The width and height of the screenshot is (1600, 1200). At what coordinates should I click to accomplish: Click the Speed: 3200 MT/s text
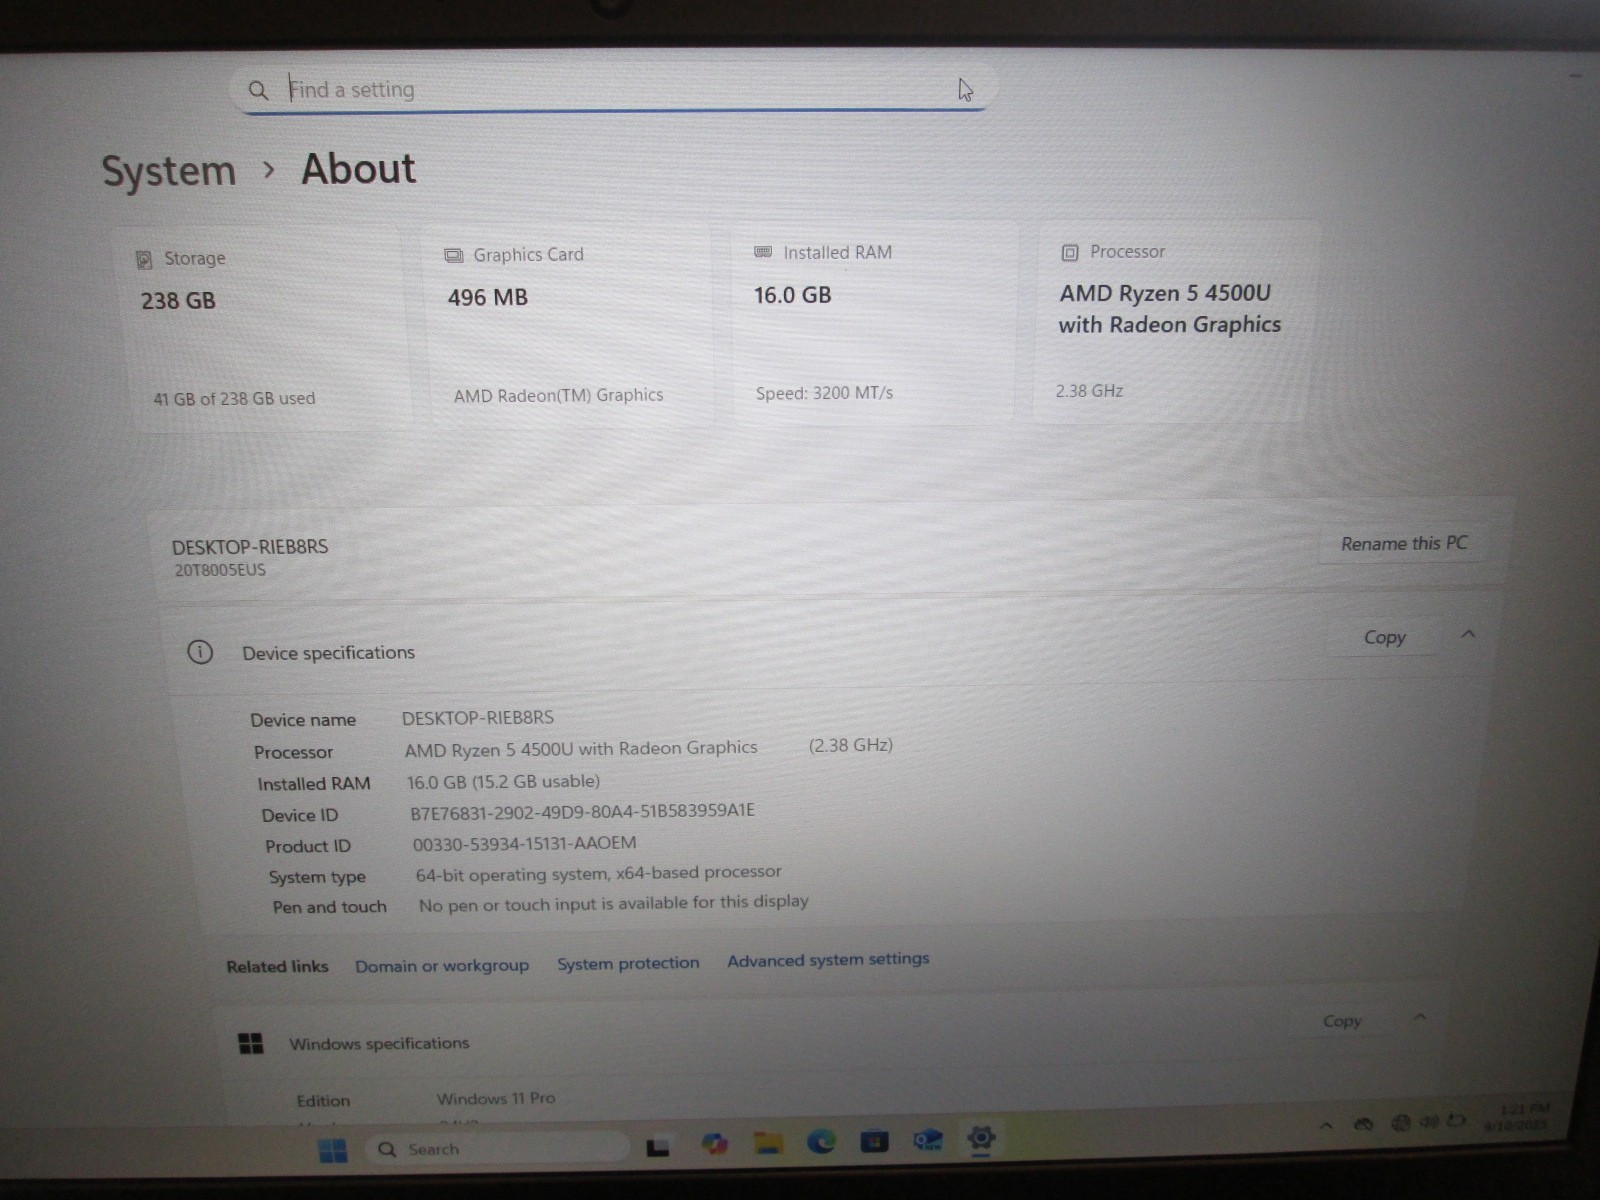[824, 393]
